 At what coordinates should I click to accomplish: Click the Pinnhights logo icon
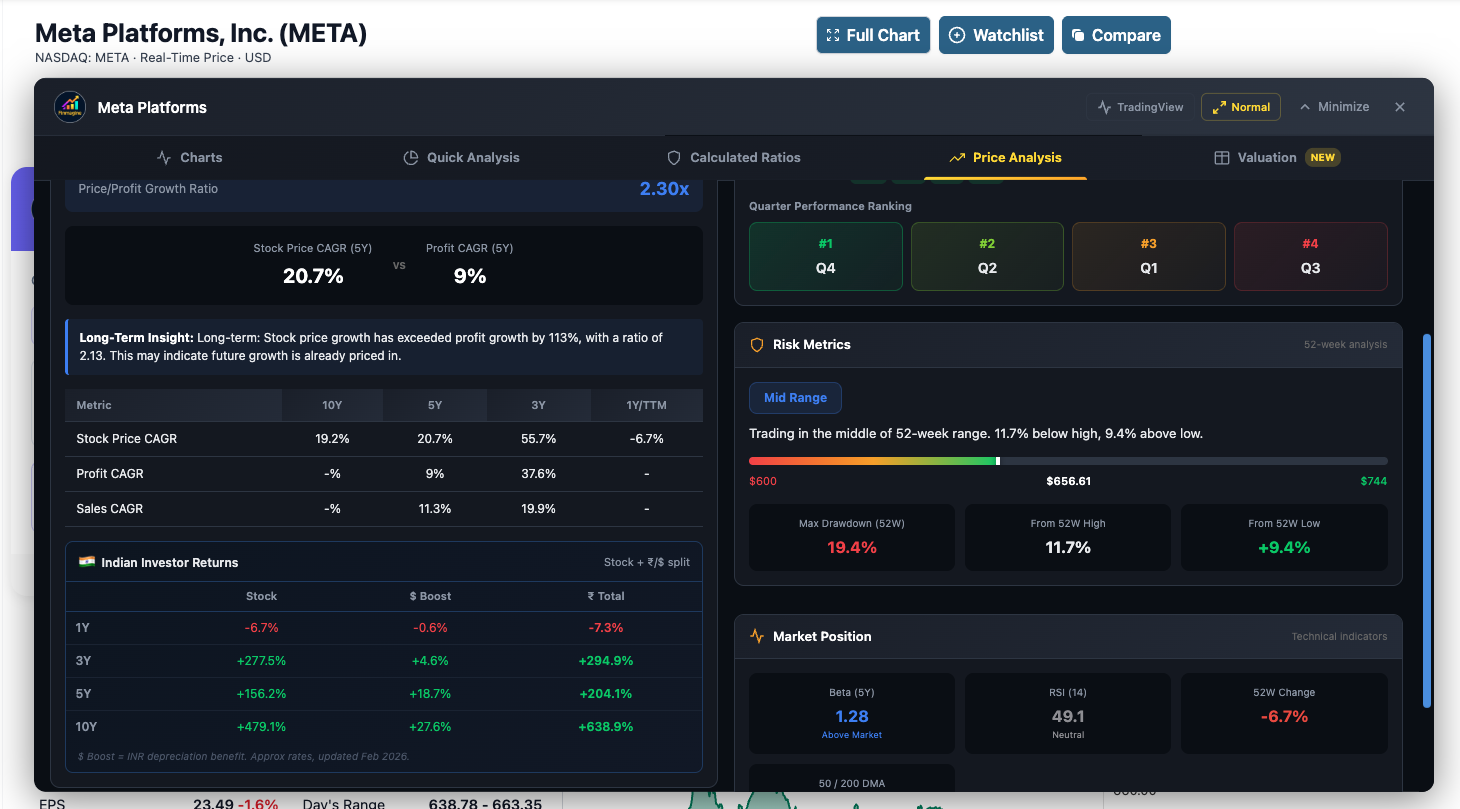coord(69,107)
